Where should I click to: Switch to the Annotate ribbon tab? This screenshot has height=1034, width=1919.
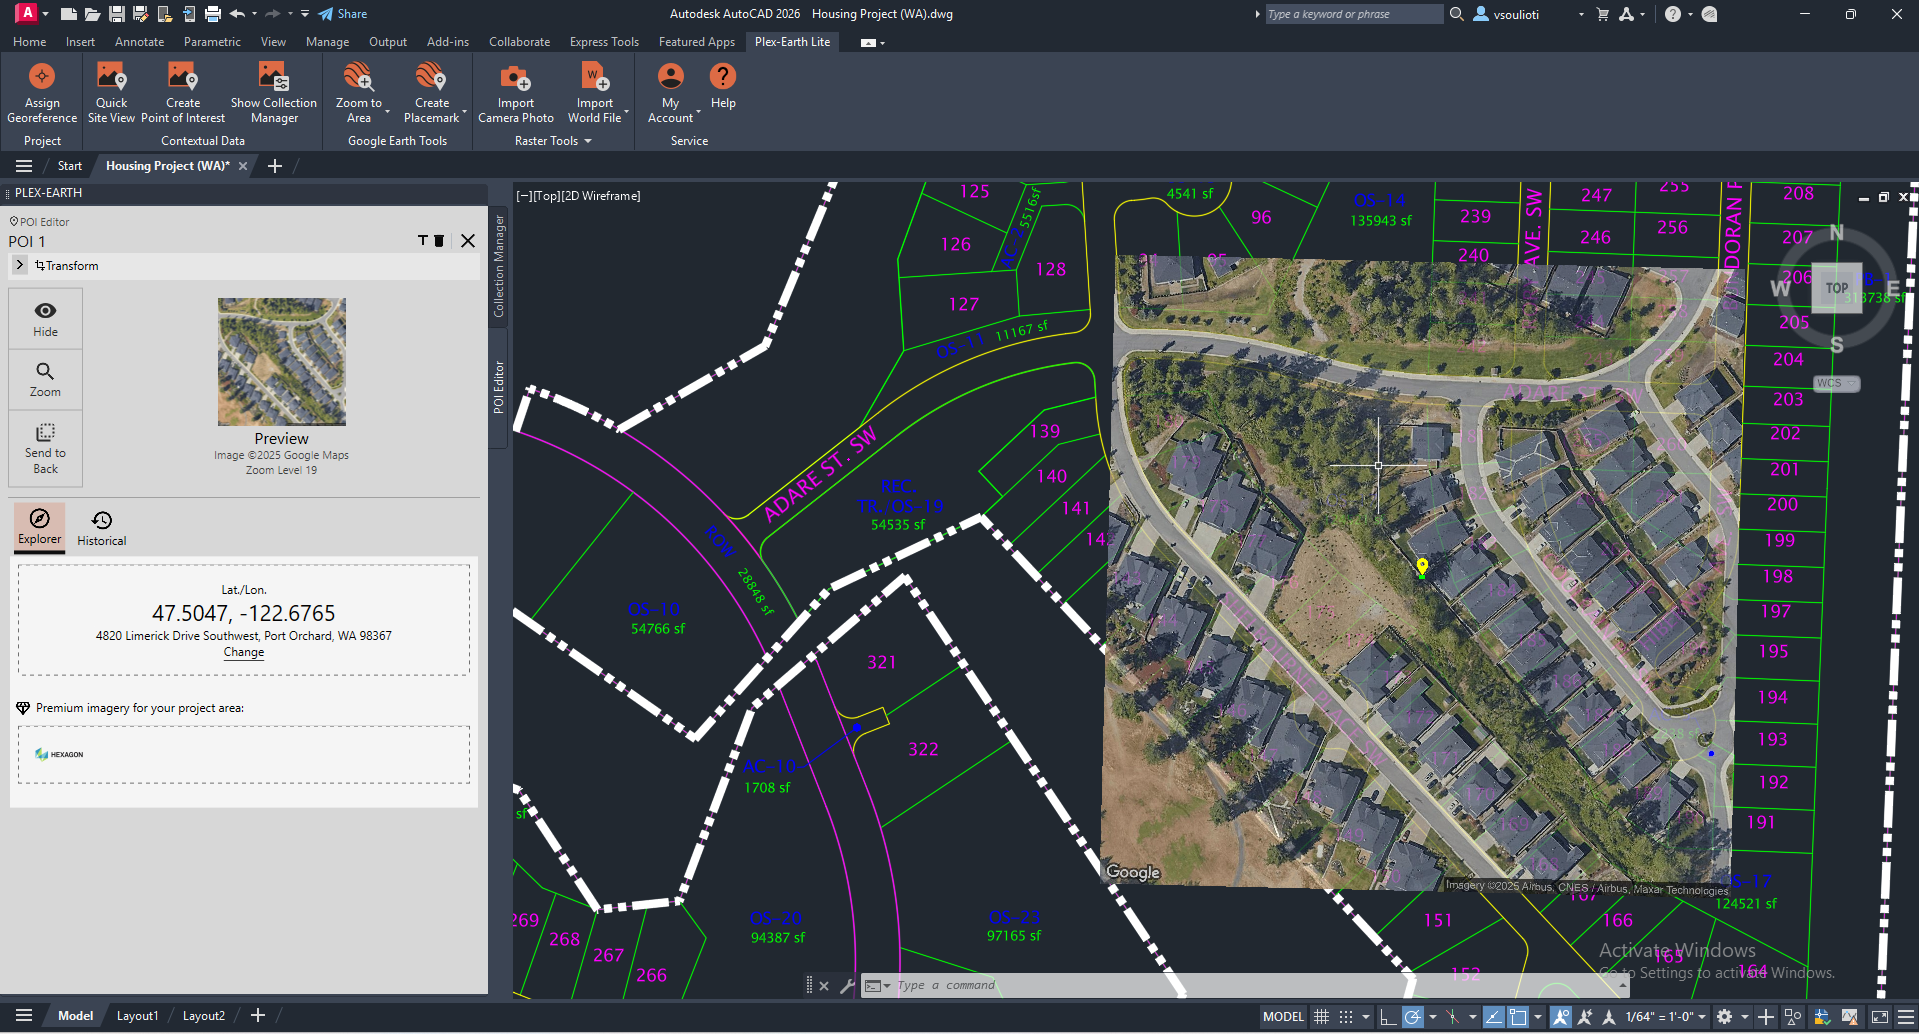(139, 42)
